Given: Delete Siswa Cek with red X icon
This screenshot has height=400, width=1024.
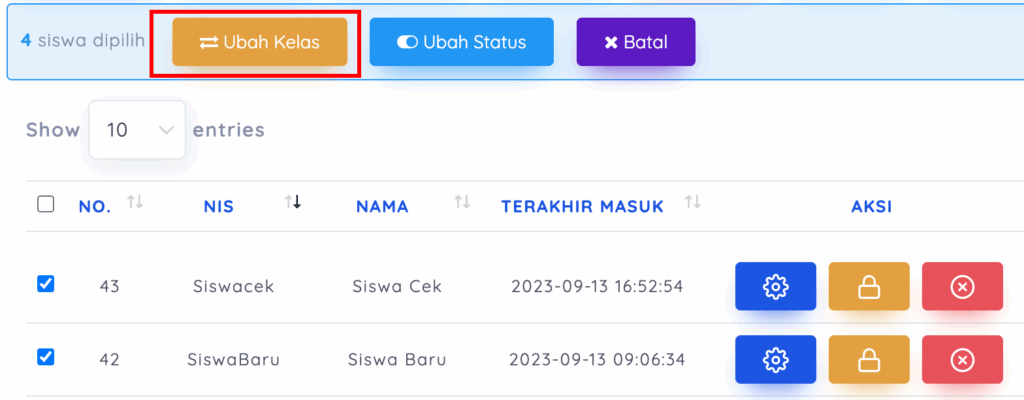Looking at the screenshot, I should 961,287.
